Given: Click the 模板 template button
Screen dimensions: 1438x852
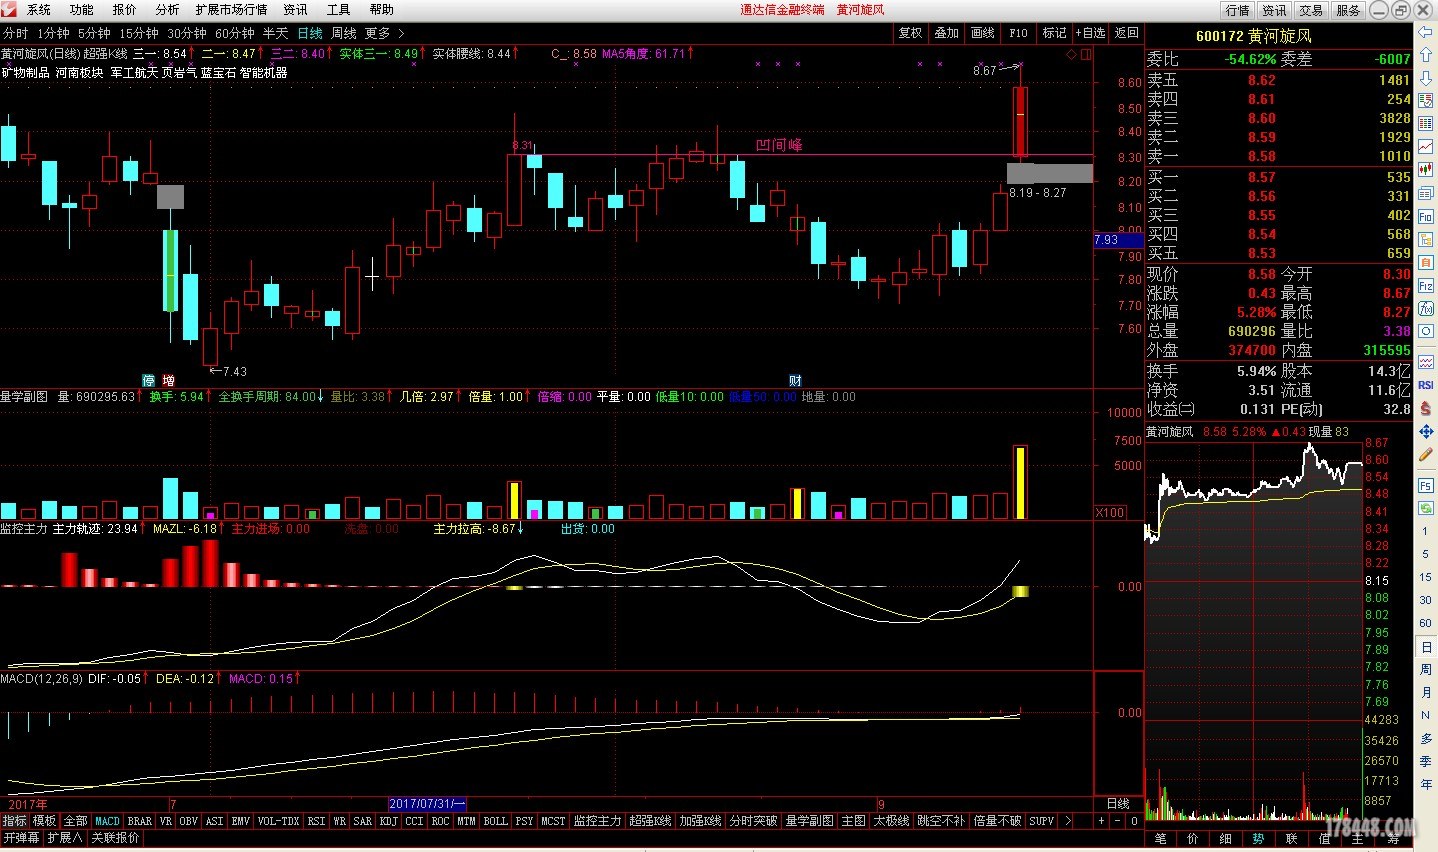Looking at the screenshot, I should pyautogui.click(x=44, y=821).
